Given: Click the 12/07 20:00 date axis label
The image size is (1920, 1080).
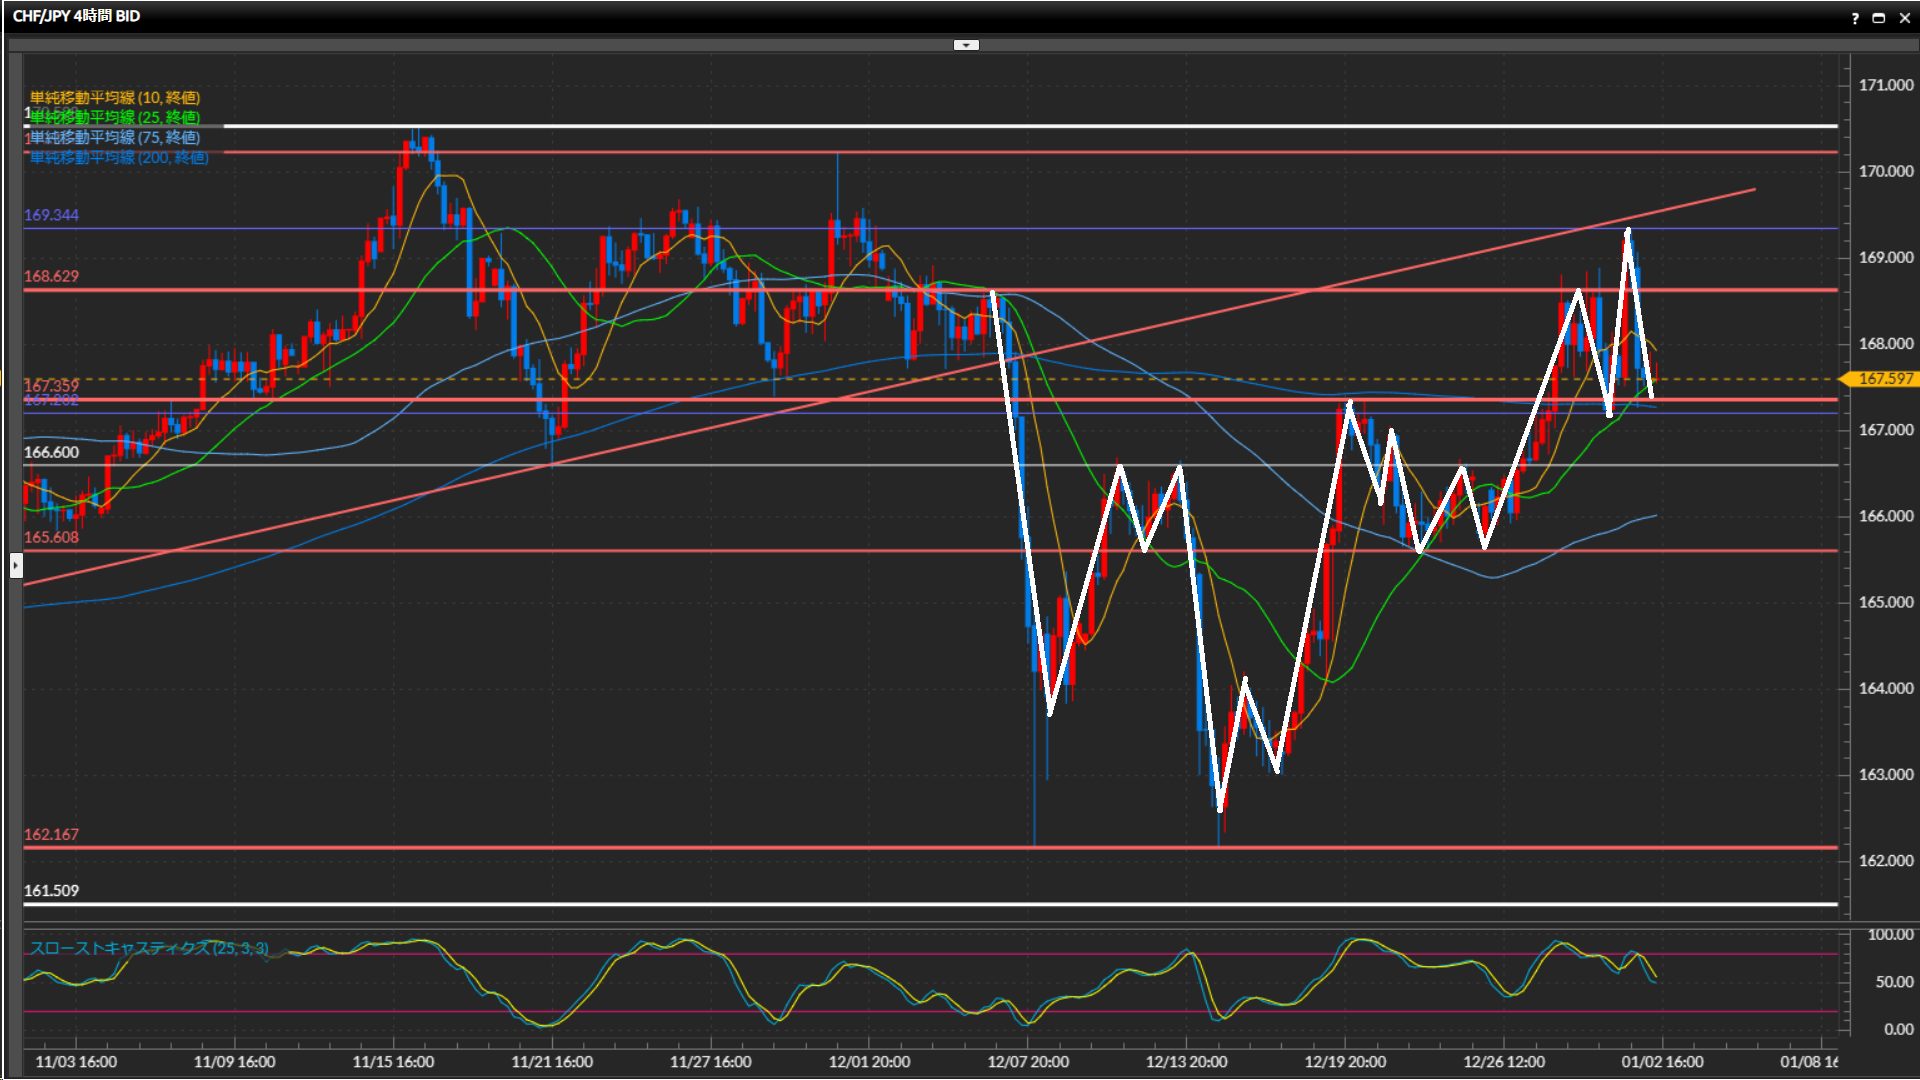Looking at the screenshot, I should coord(1028,1061).
